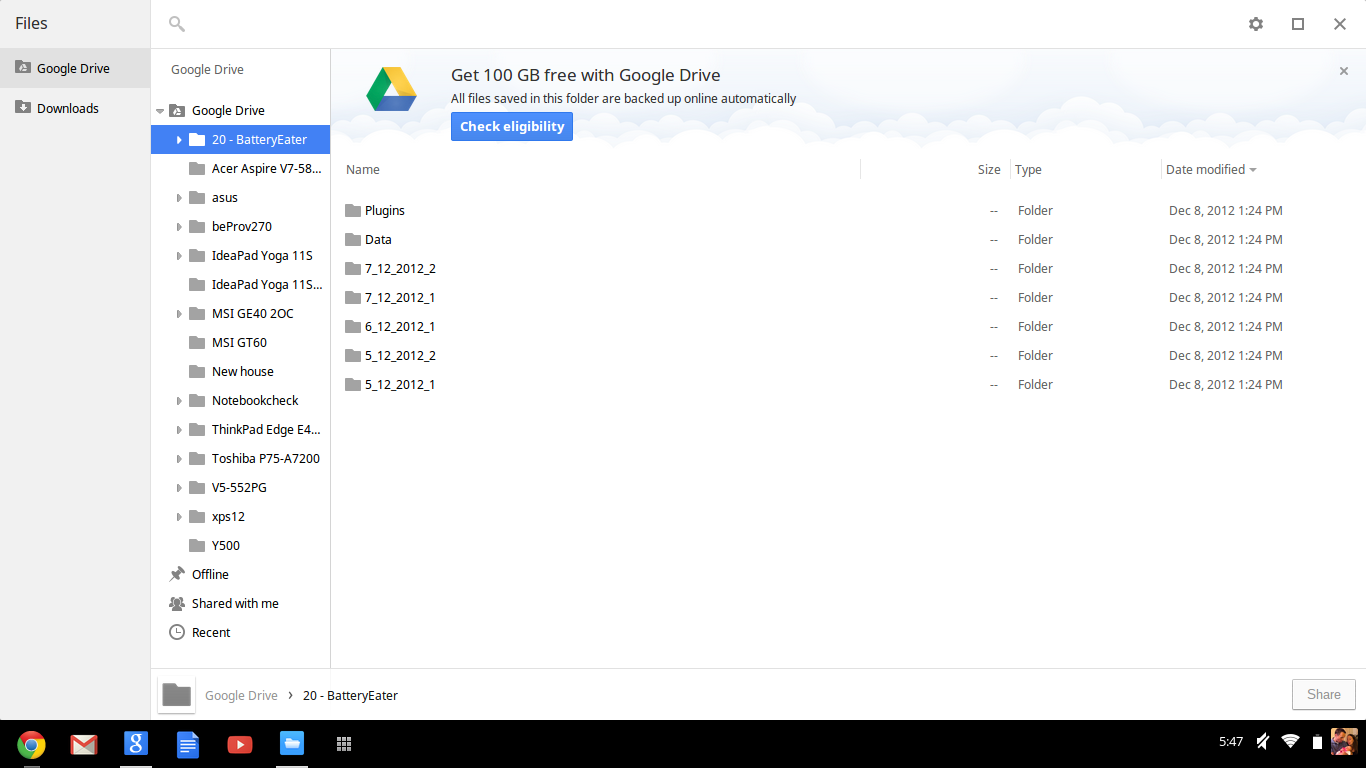The height and width of the screenshot is (768, 1366).
Task: Expand the asus folder in tree
Action: point(179,198)
